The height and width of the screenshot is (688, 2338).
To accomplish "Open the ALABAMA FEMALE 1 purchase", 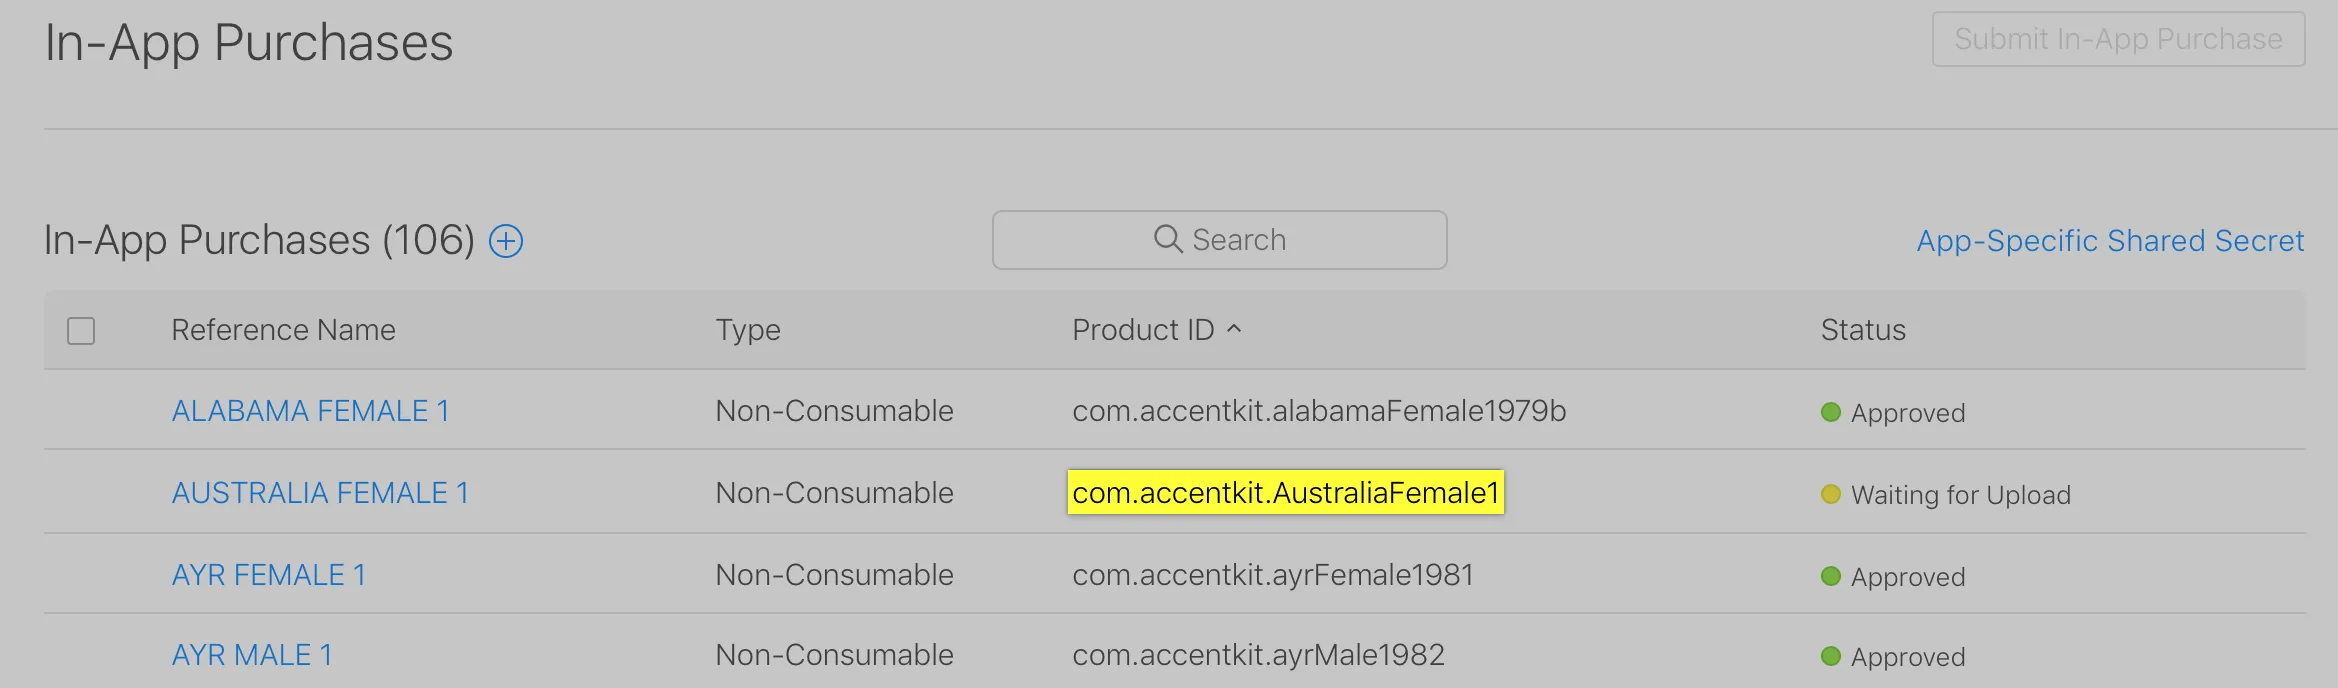I will point(310,411).
